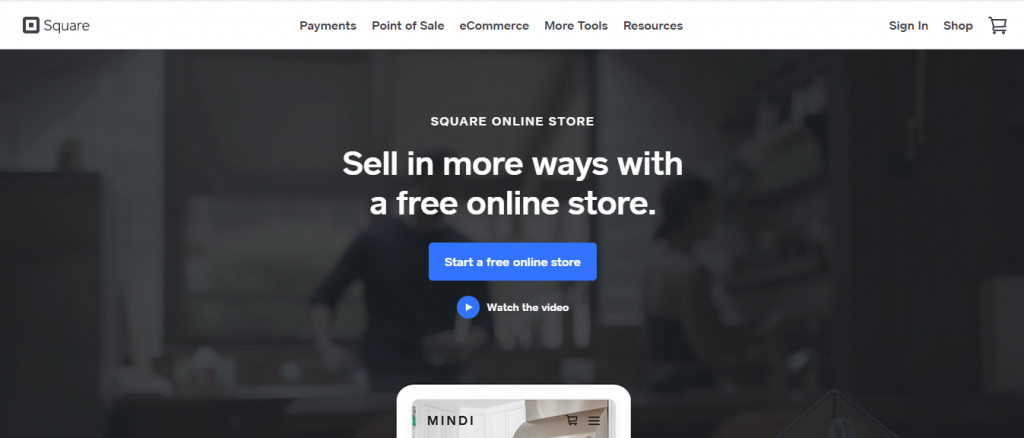Open the Point of Sale menu
This screenshot has height=438, width=1024.
pyautogui.click(x=408, y=25)
